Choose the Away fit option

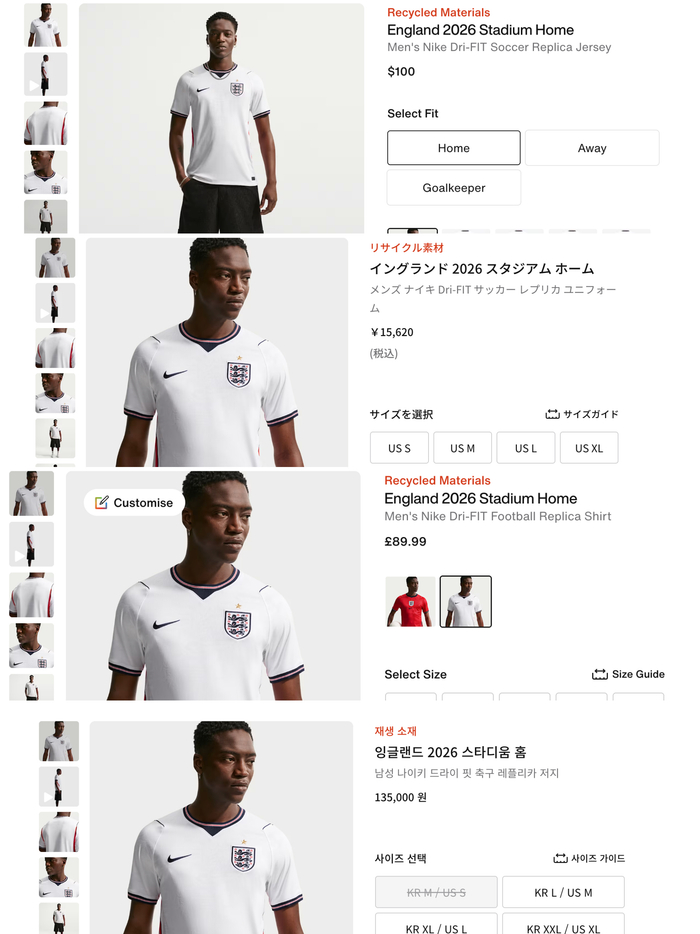[x=592, y=147]
